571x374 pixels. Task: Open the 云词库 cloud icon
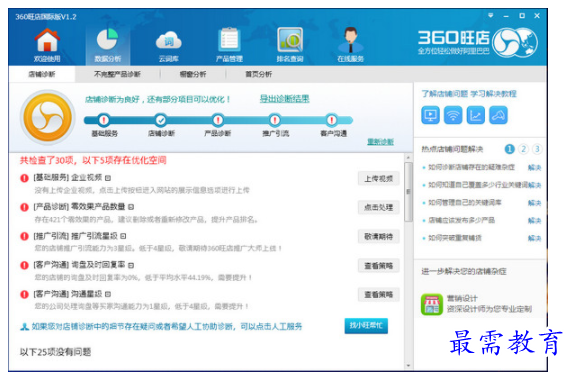169,40
